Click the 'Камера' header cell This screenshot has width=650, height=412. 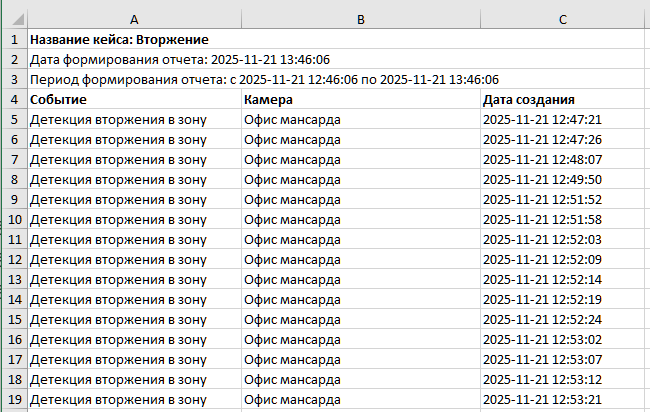pos(268,100)
